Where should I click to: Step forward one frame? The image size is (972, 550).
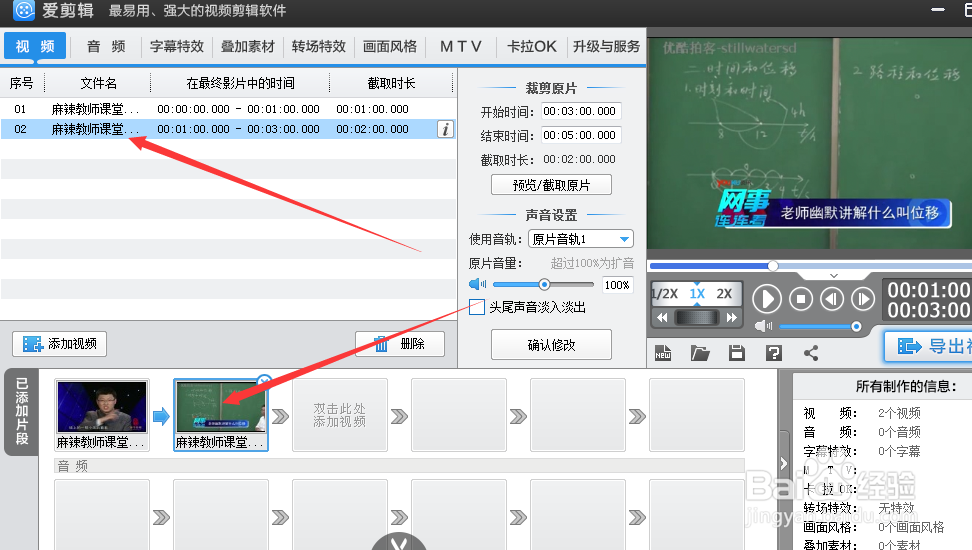click(x=863, y=299)
